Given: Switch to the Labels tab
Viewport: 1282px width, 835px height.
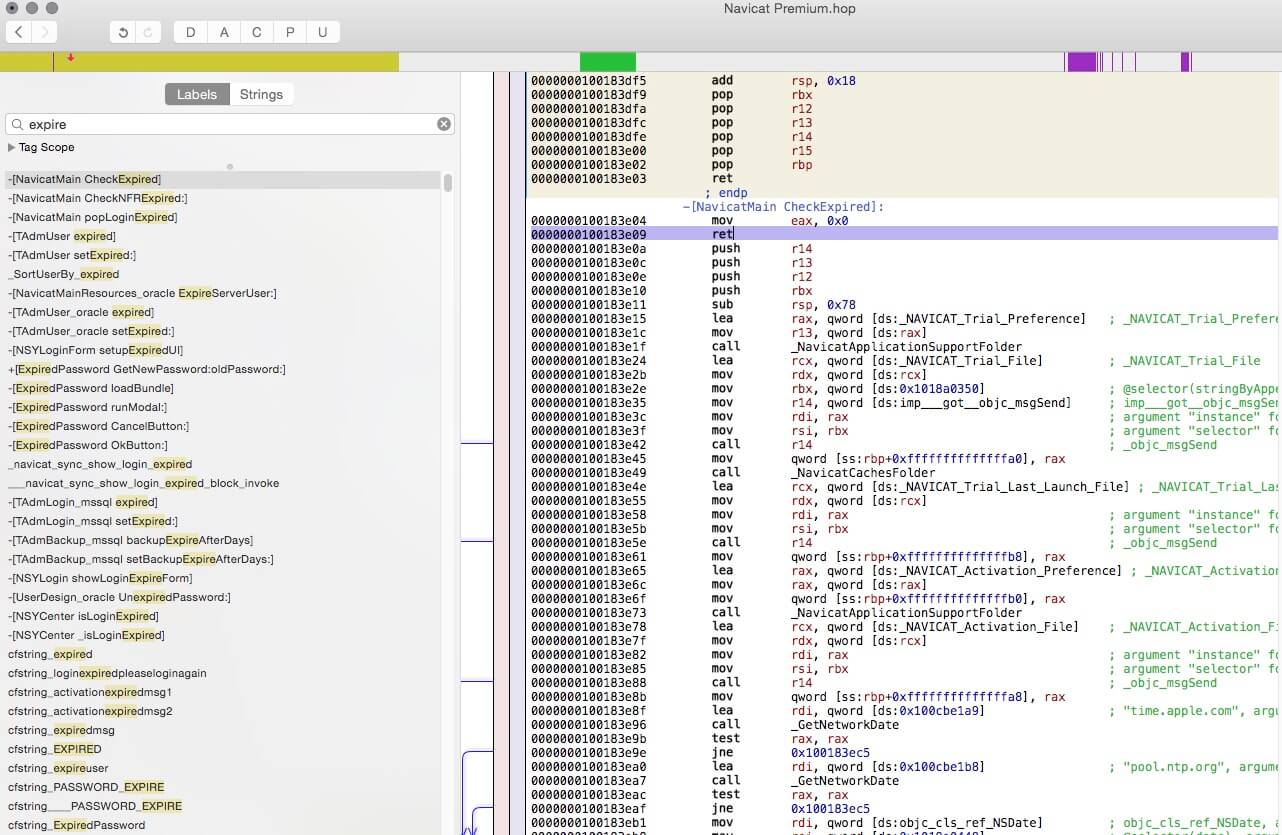Looking at the screenshot, I should click(x=197, y=94).
